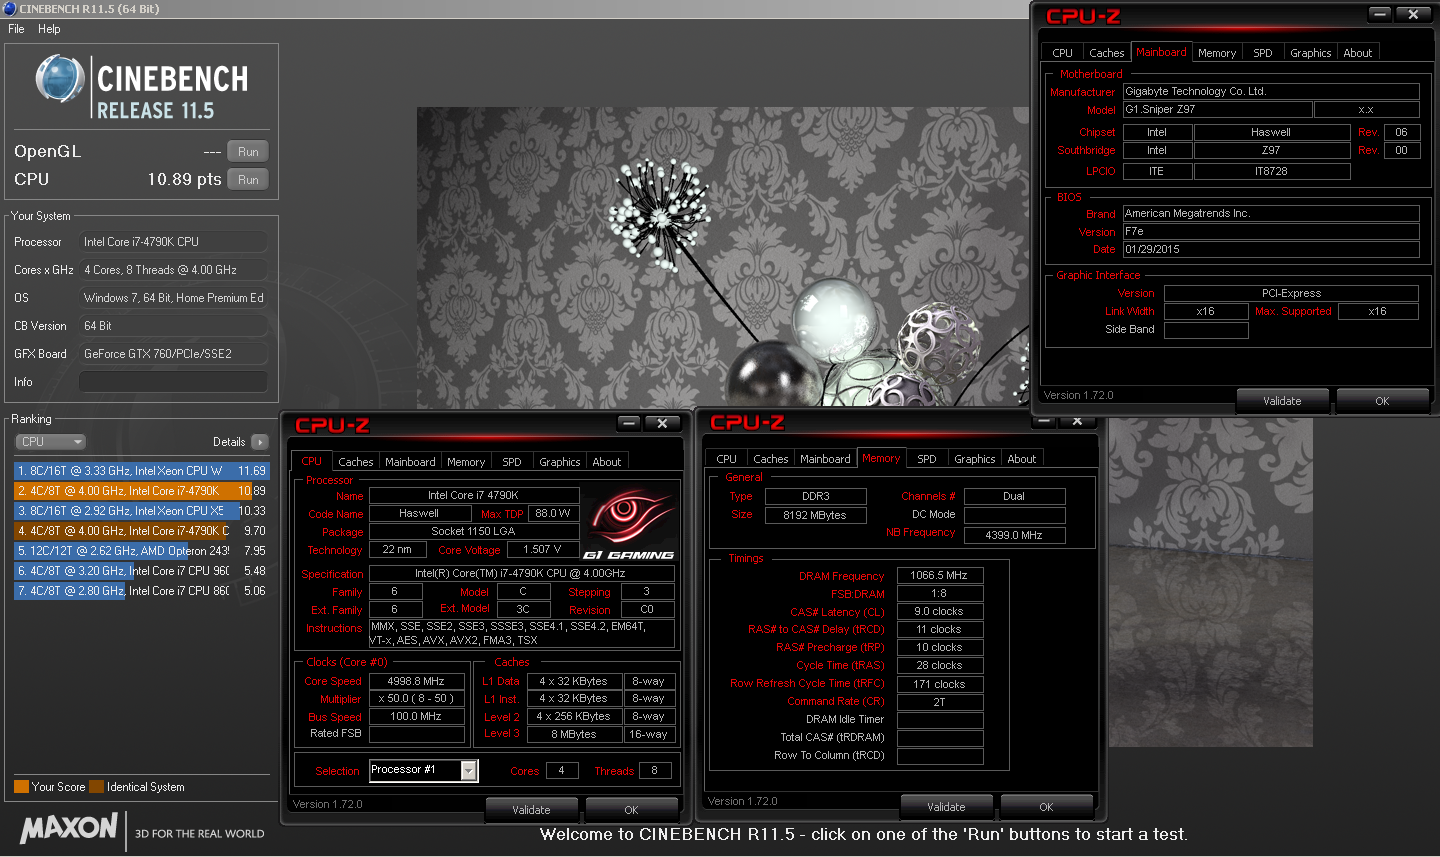The image size is (1440, 857).
Task: Select ranking row 5 AMD Opteron
Action: click(x=141, y=550)
